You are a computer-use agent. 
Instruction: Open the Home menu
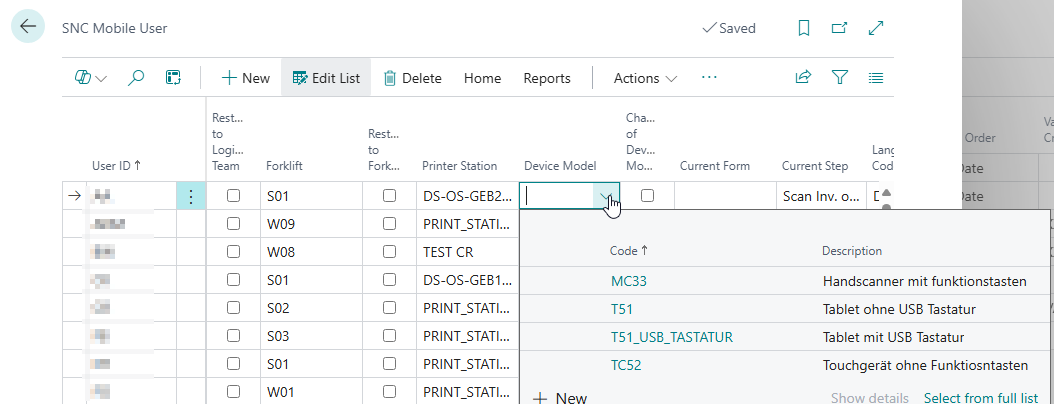pyautogui.click(x=482, y=78)
